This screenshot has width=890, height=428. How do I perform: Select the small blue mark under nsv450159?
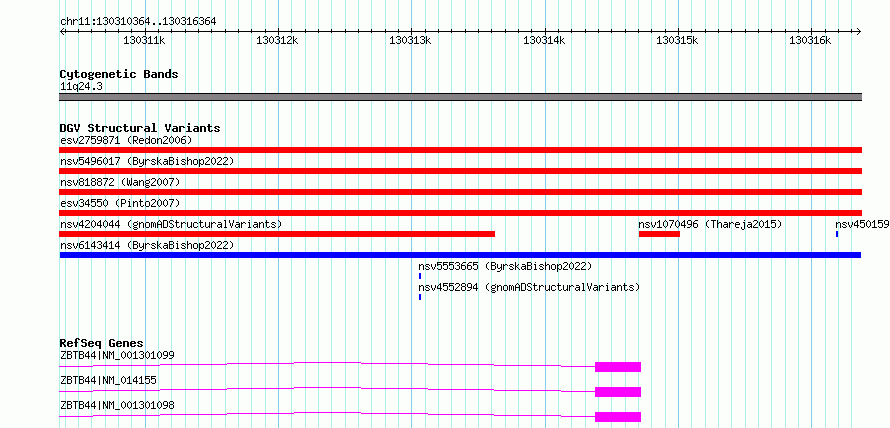(837, 234)
